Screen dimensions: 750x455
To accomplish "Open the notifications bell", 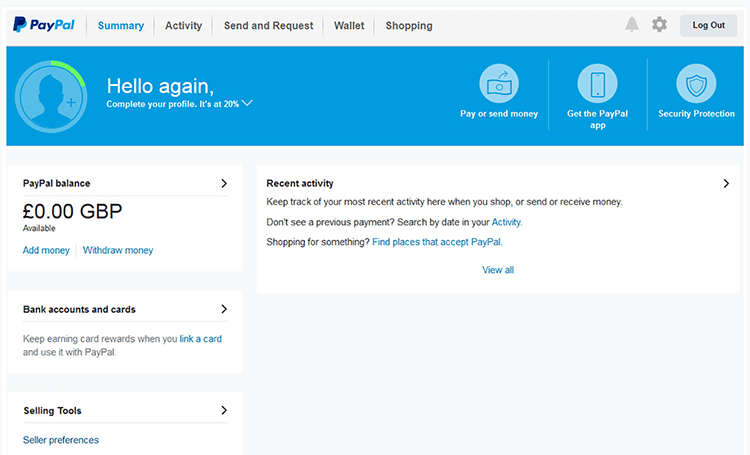I will coord(632,25).
